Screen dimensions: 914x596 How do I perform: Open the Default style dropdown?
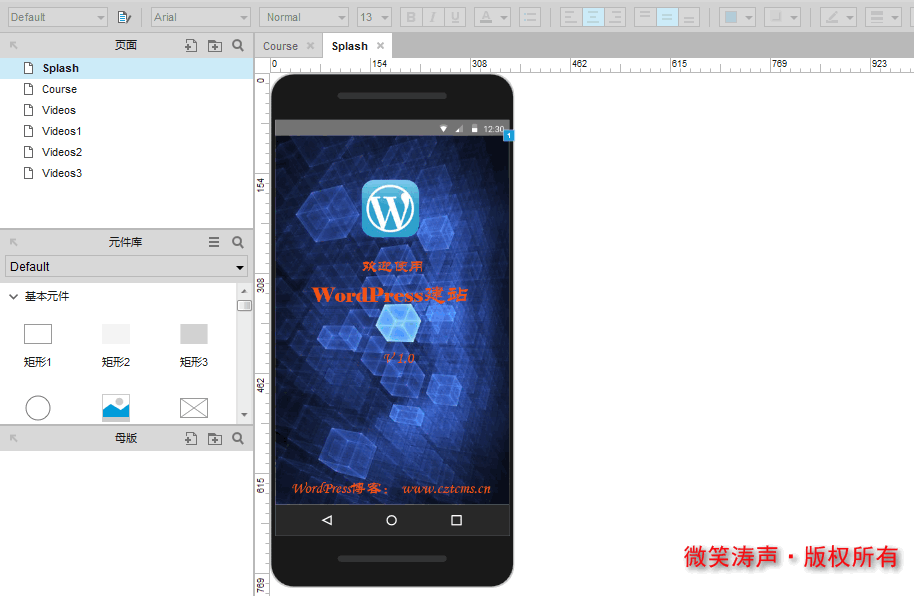[57, 17]
